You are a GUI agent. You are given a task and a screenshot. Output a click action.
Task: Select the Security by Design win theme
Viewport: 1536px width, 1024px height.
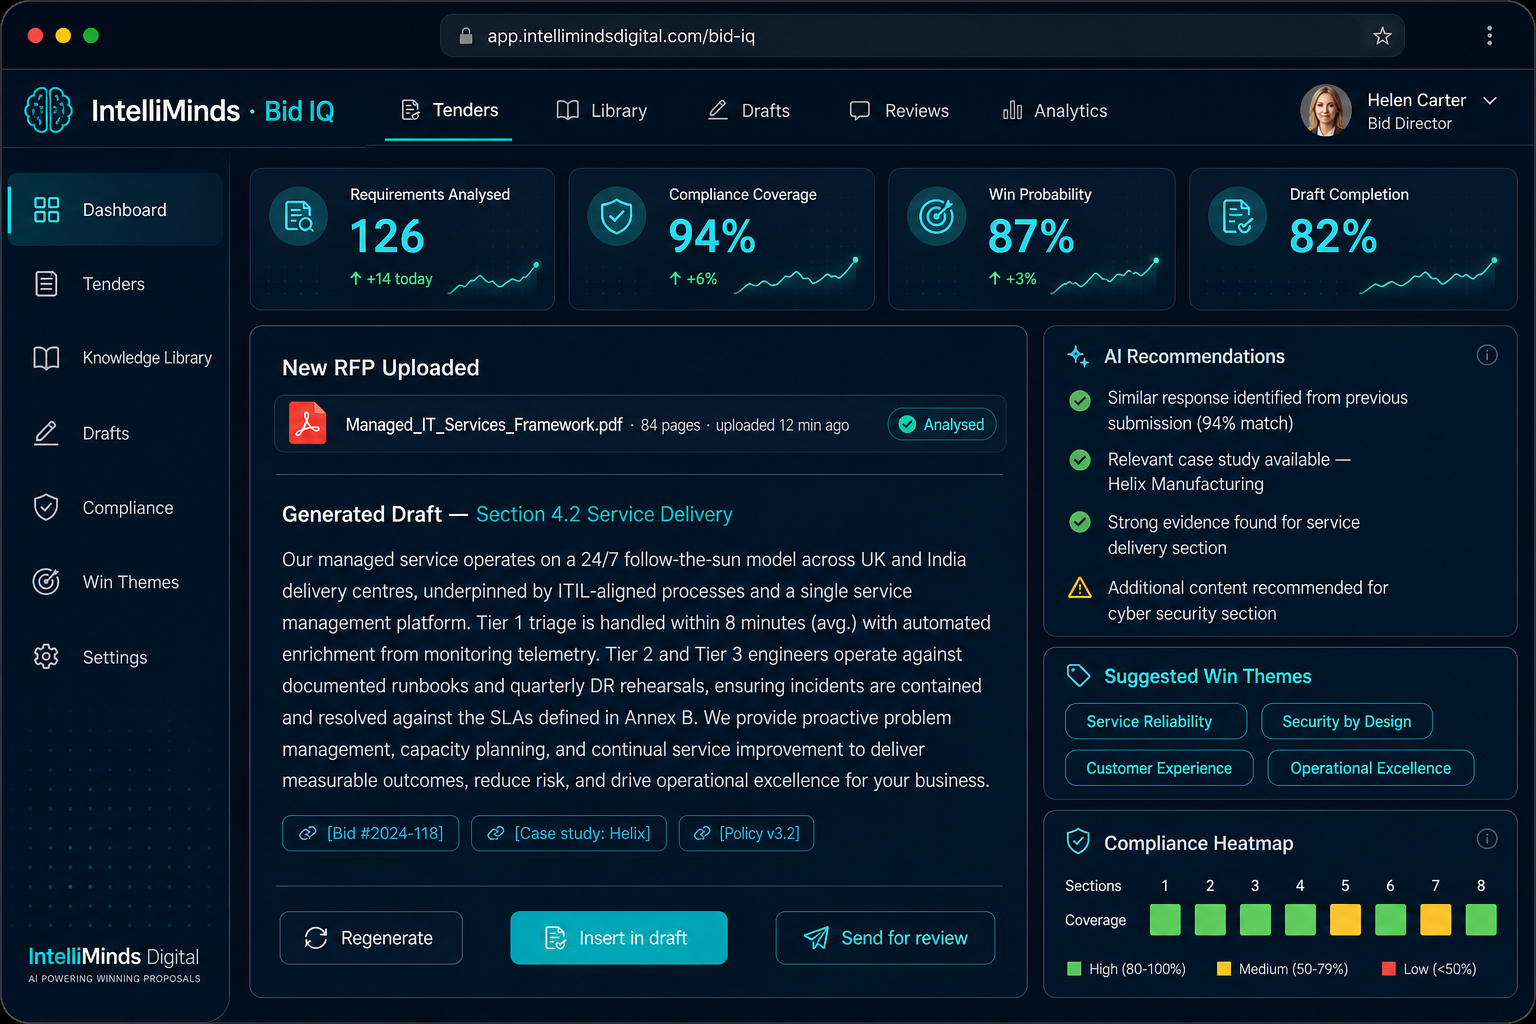tap(1347, 721)
